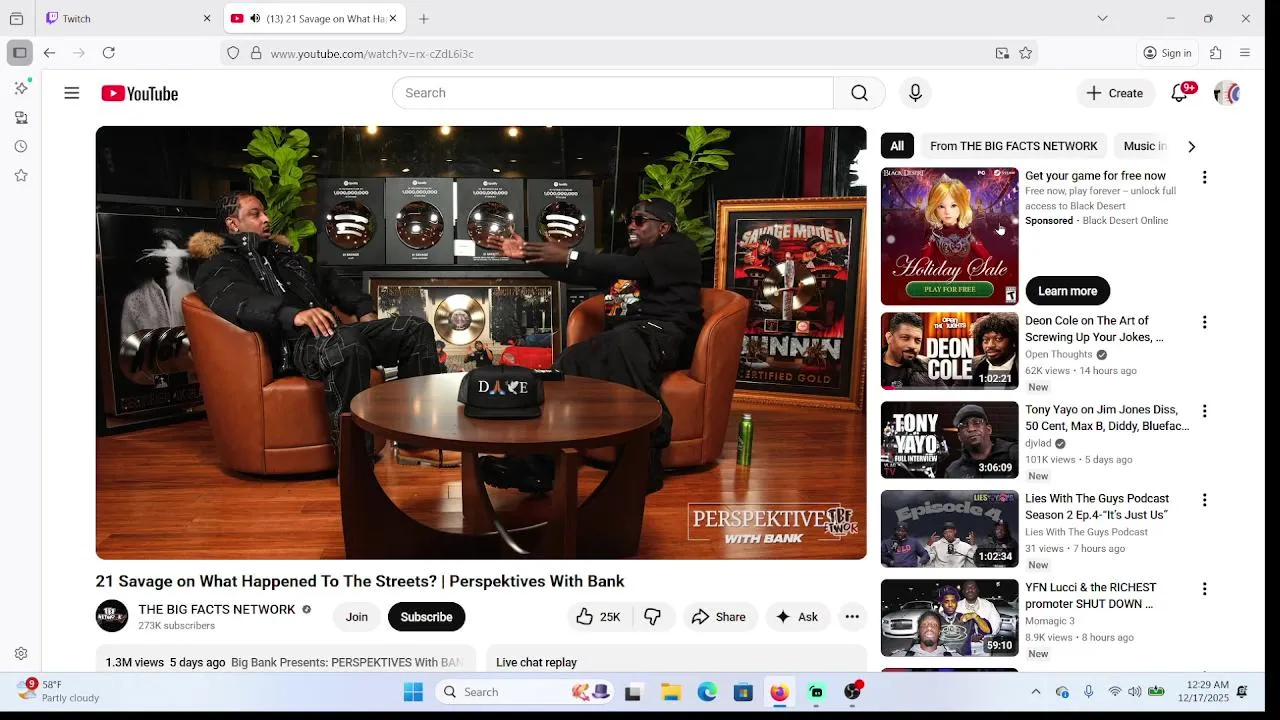The image size is (1280, 720).
Task: Open the account avatar menu
Action: [1227, 93]
